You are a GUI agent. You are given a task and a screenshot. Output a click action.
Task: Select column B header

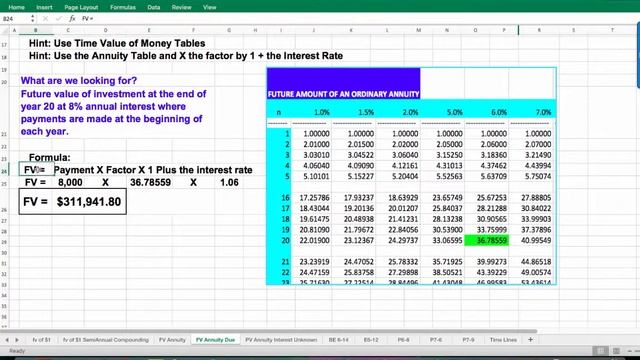pos(36,30)
